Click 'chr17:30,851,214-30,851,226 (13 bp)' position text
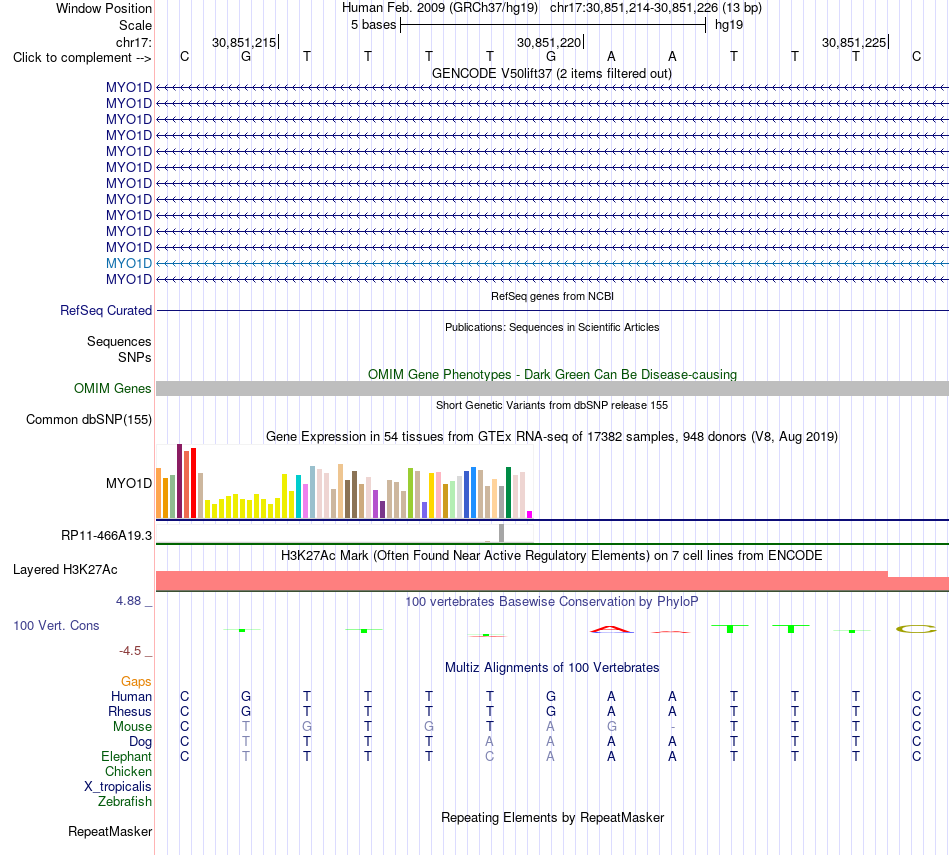This screenshot has width=950, height=855. 656,8
